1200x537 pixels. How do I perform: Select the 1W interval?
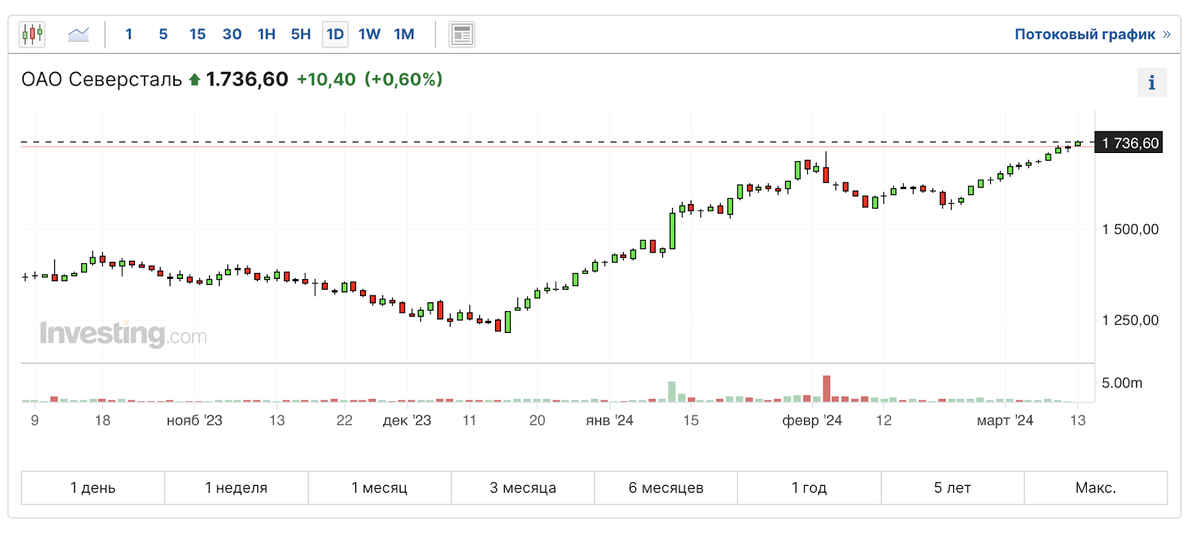[369, 34]
